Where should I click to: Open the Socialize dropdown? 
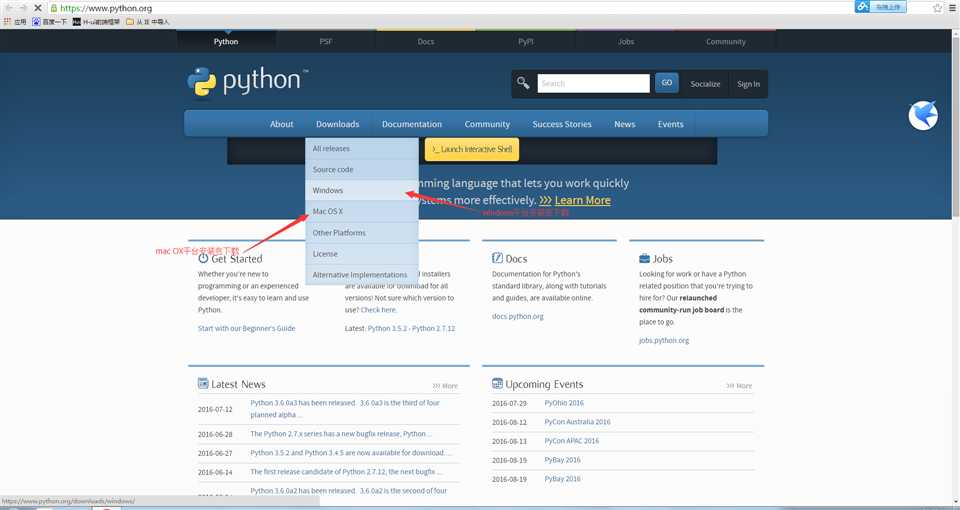pyautogui.click(x=705, y=84)
